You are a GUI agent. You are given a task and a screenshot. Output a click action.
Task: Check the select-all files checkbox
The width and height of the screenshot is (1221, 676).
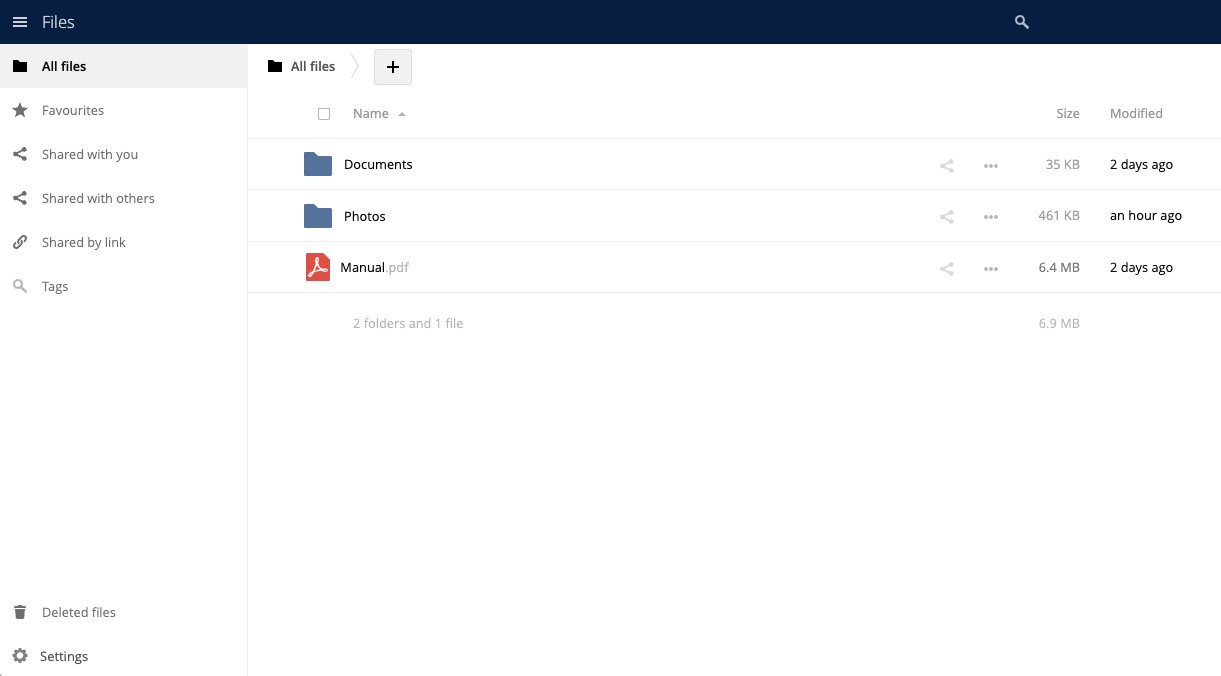click(324, 114)
